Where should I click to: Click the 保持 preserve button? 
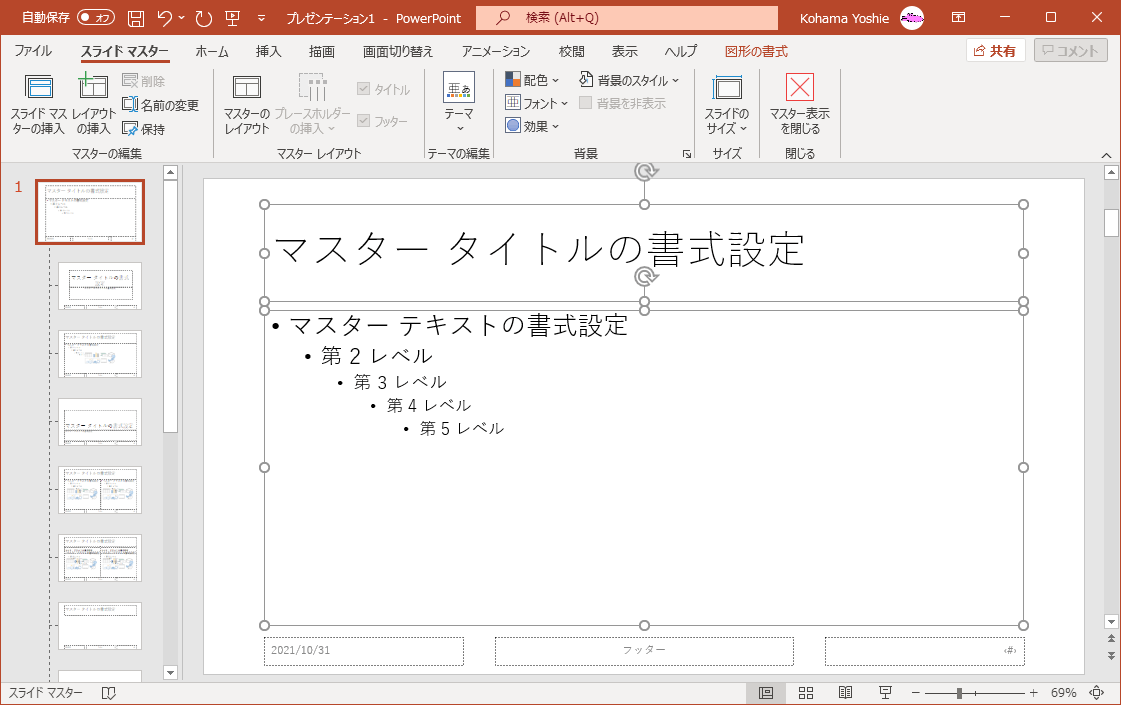(144, 129)
